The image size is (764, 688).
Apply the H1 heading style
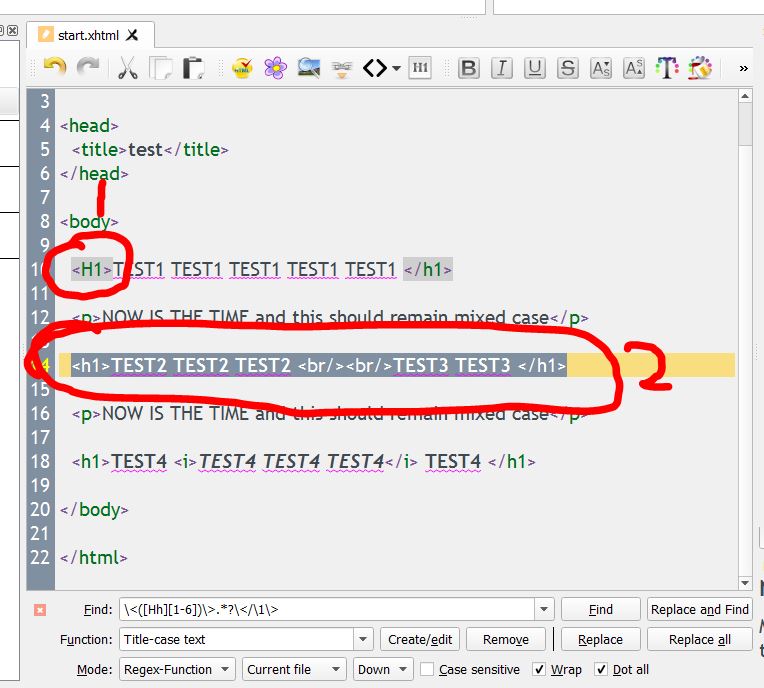[x=420, y=68]
